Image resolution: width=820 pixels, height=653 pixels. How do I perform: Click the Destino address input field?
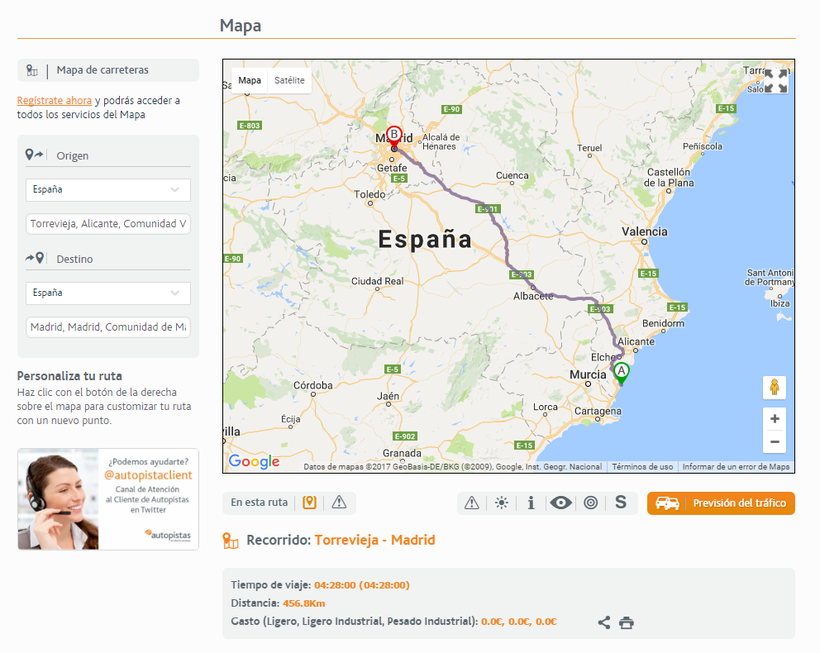click(x=108, y=327)
